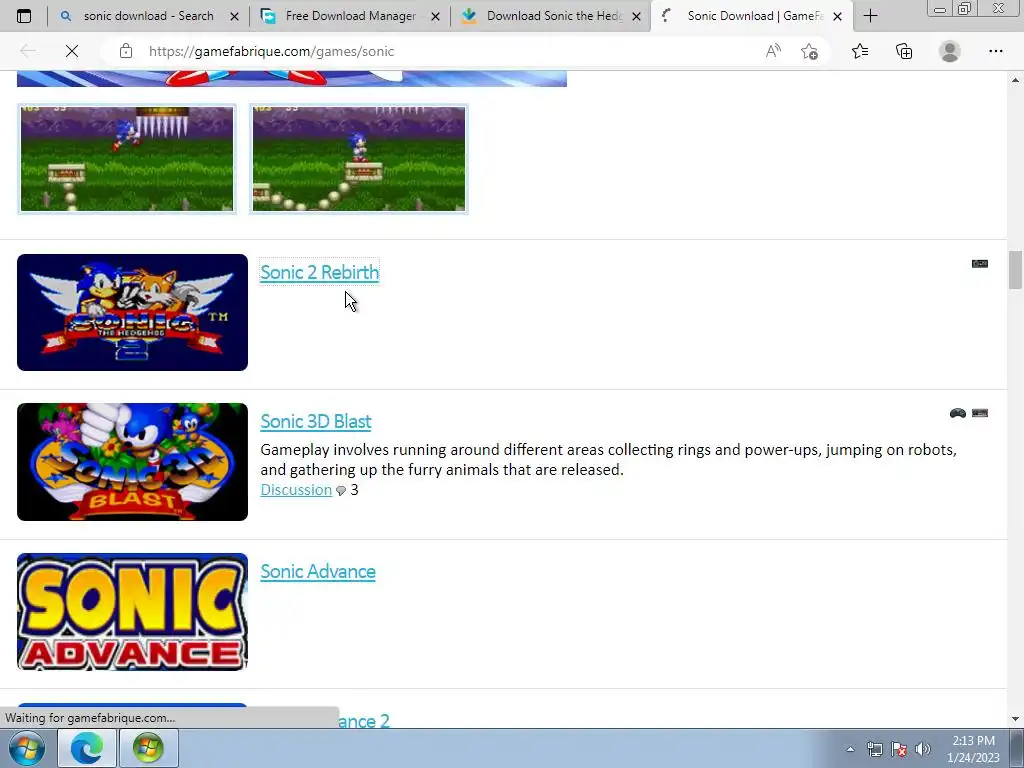Open the browser profile avatar
Screen dimensions: 1024x768
tap(950, 51)
